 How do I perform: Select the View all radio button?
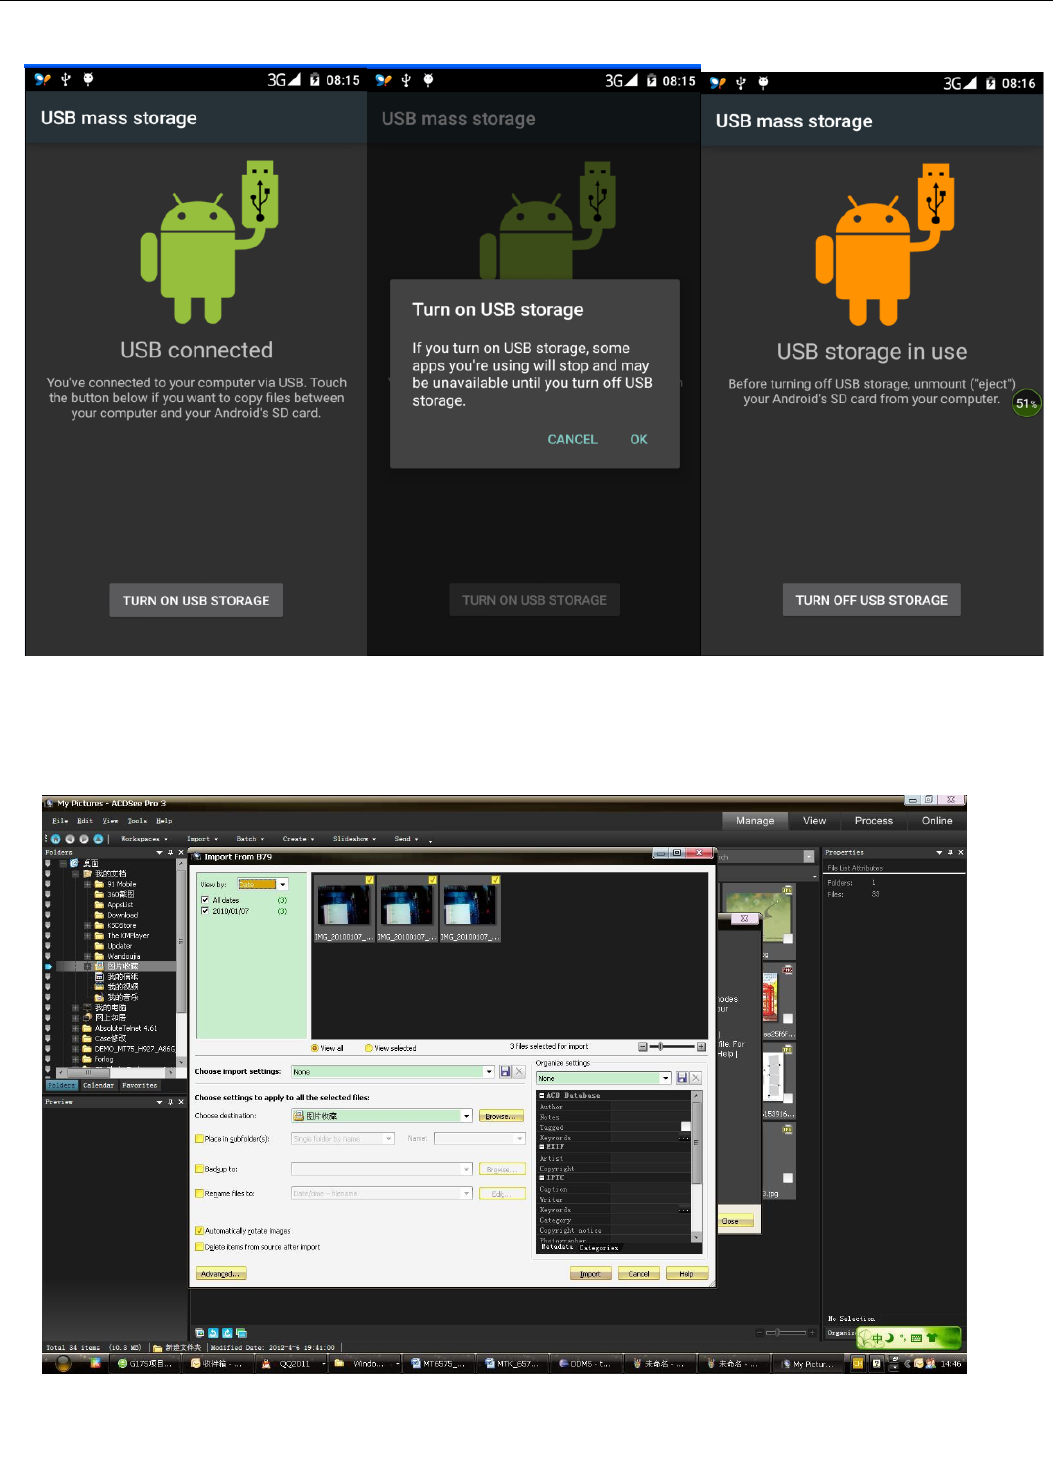(315, 1048)
